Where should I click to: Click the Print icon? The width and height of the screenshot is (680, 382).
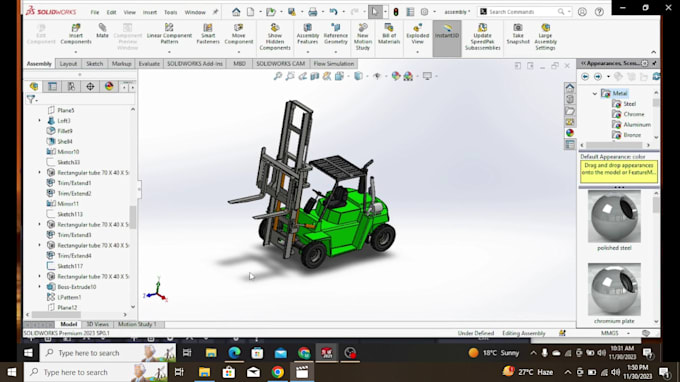click(x=312, y=12)
